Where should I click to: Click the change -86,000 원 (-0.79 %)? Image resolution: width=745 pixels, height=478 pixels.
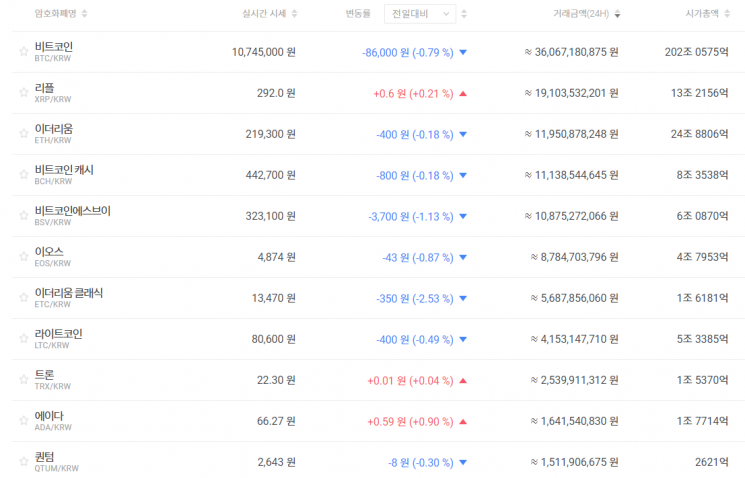(x=408, y=52)
